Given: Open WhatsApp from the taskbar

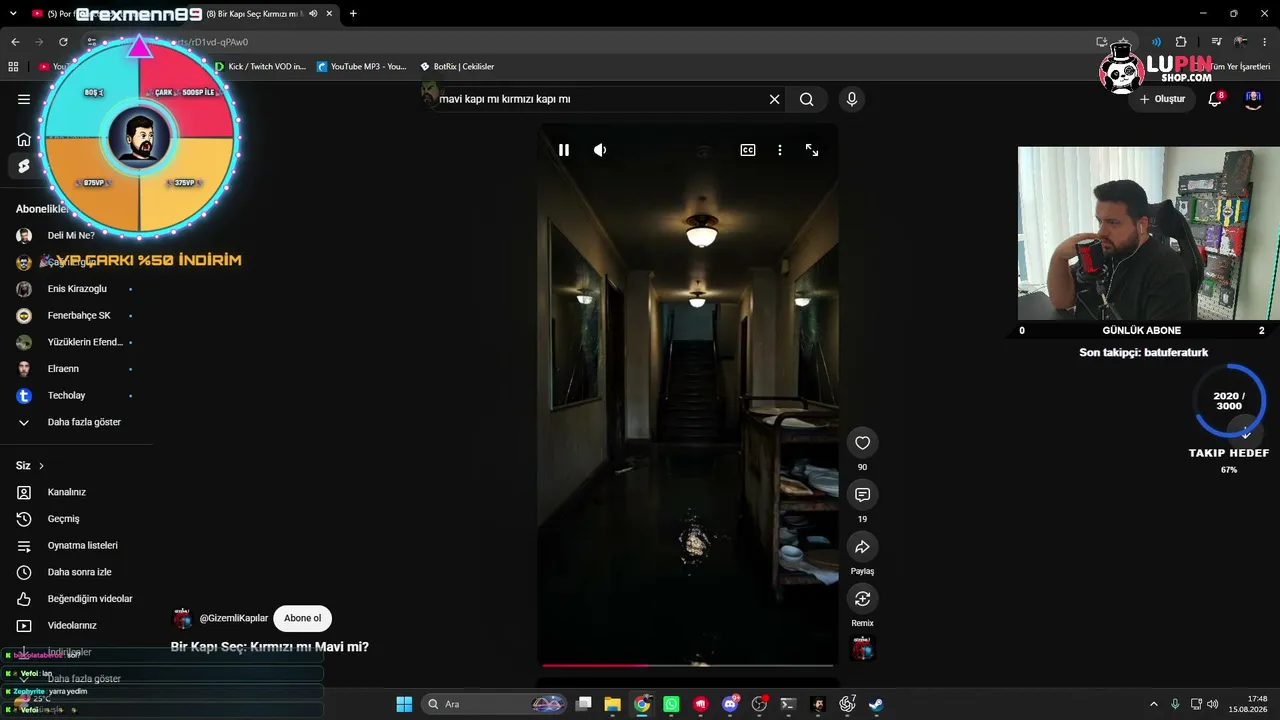Looking at the screenshot, I should 671,704.
